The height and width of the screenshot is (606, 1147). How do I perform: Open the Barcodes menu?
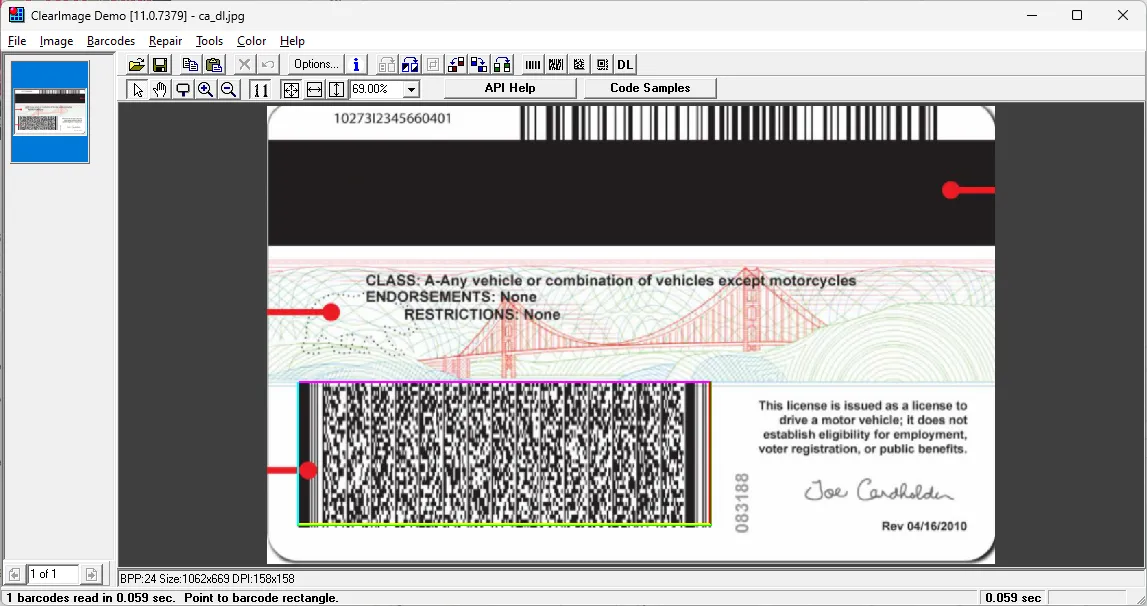point(110,41)
